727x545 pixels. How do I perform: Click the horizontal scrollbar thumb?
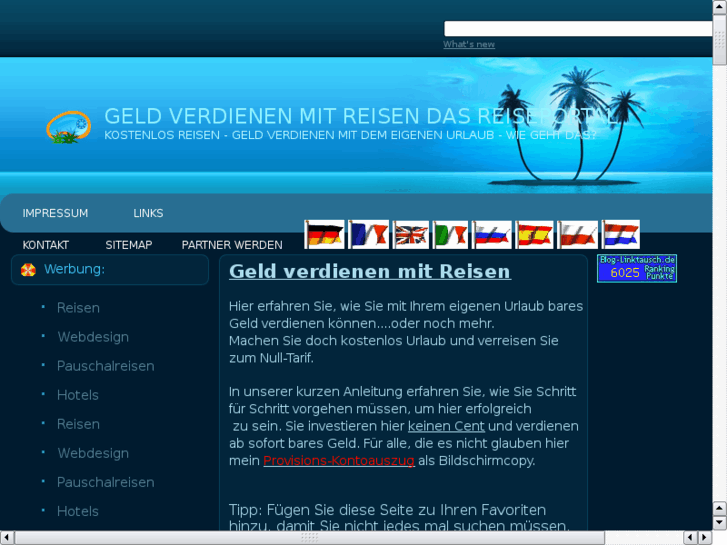[310, 538]
